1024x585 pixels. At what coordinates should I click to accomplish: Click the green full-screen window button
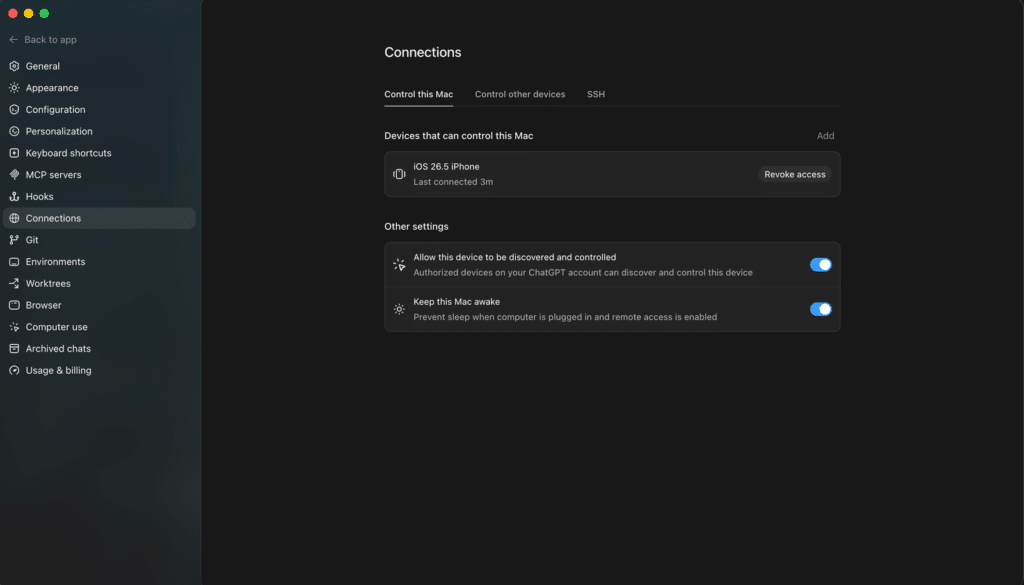(44, 13)
